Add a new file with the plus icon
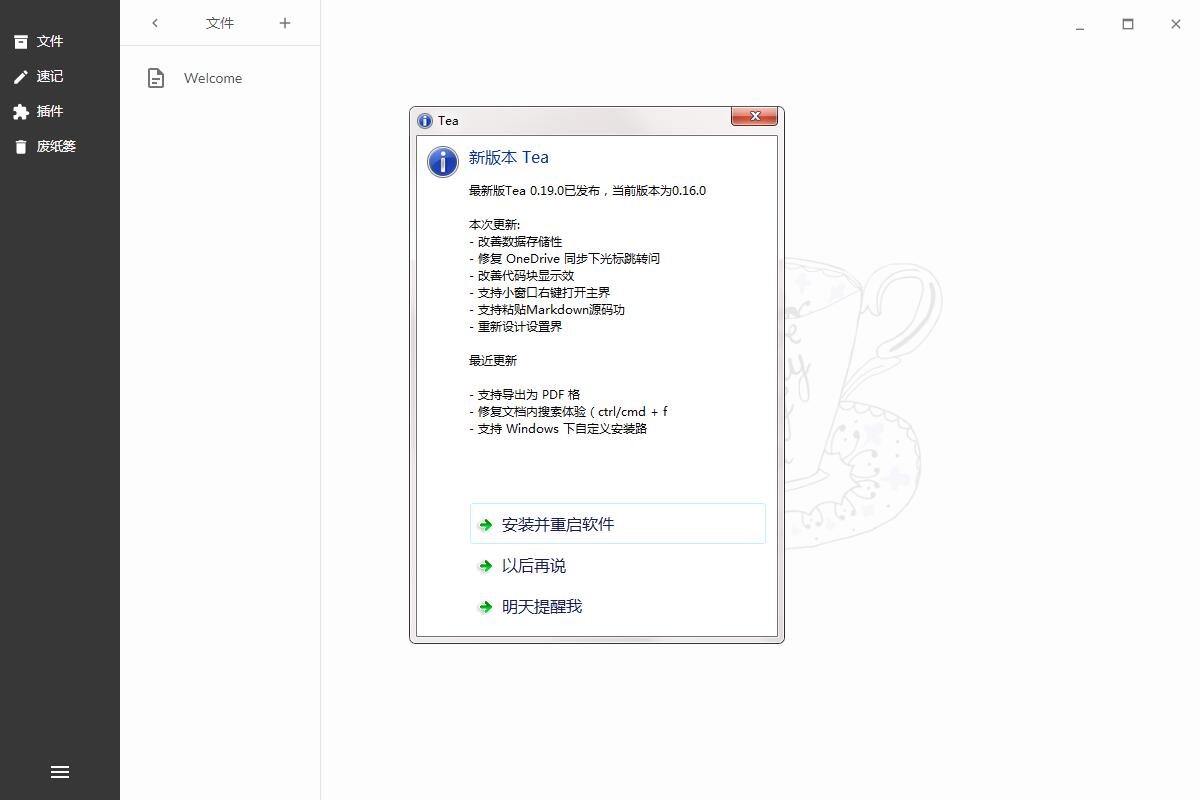1200x800 pixels. tap(285, 23)
